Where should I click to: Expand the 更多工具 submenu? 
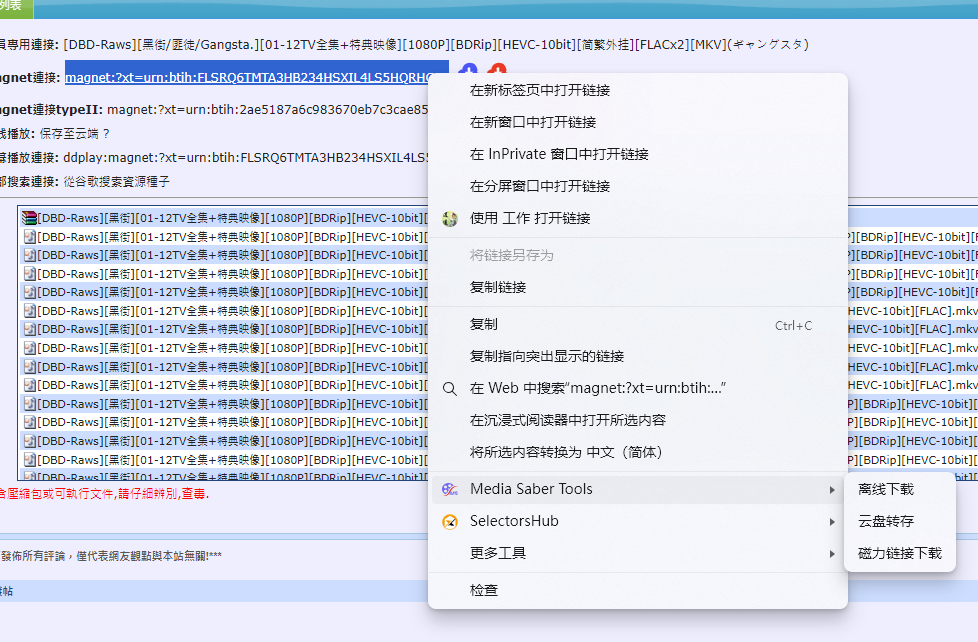[833, 554]
